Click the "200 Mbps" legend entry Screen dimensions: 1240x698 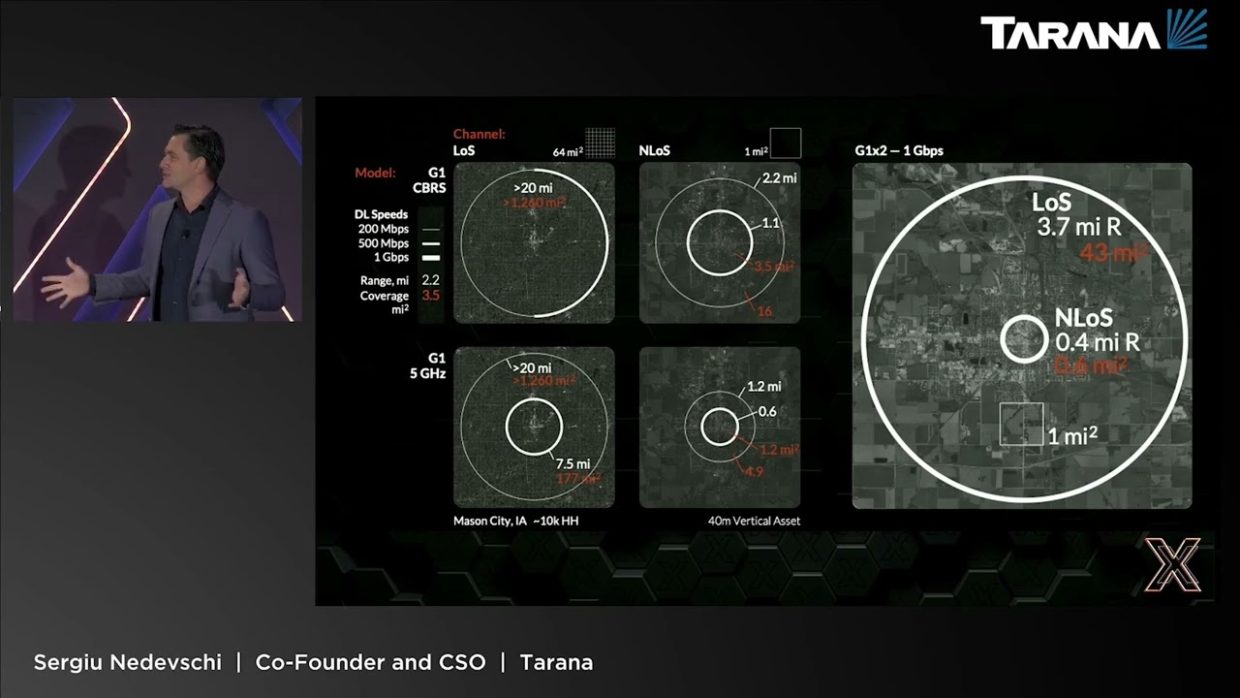[384, 229]
